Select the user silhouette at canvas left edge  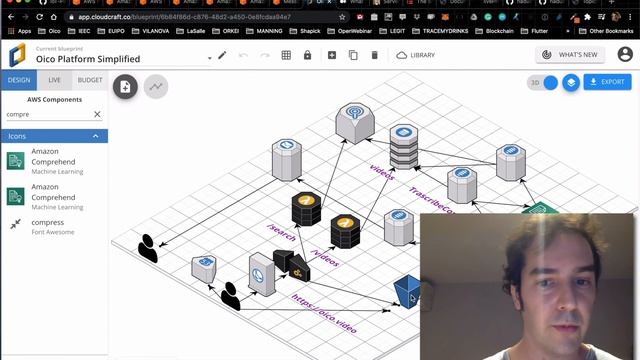pos(147,248)
